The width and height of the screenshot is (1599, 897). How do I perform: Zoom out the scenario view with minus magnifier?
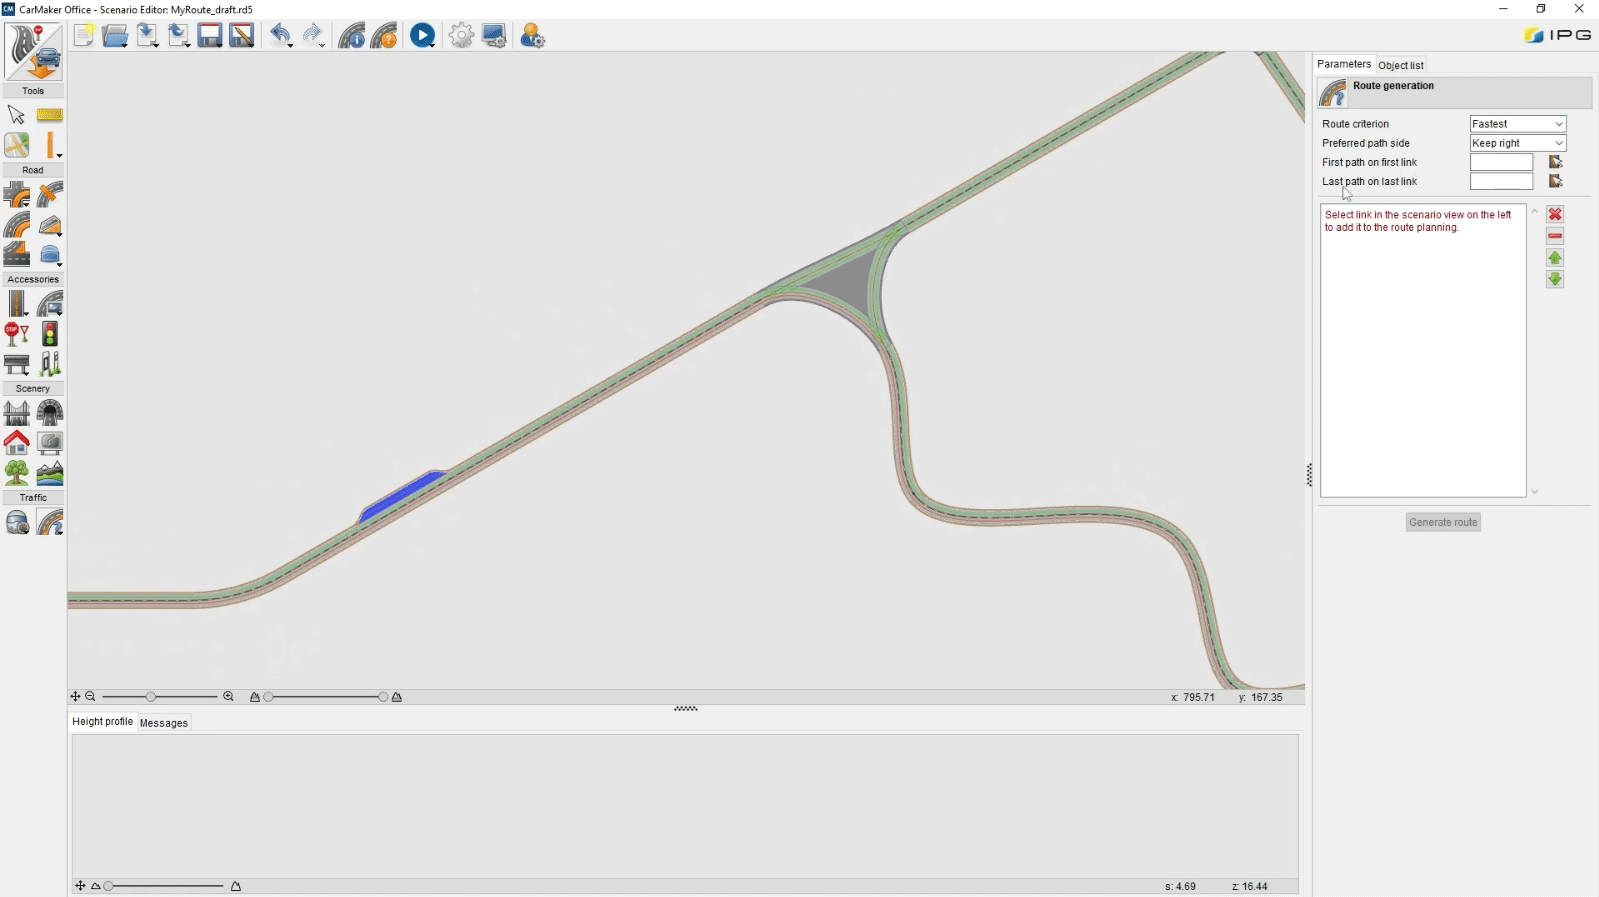[x=91, y=697]
